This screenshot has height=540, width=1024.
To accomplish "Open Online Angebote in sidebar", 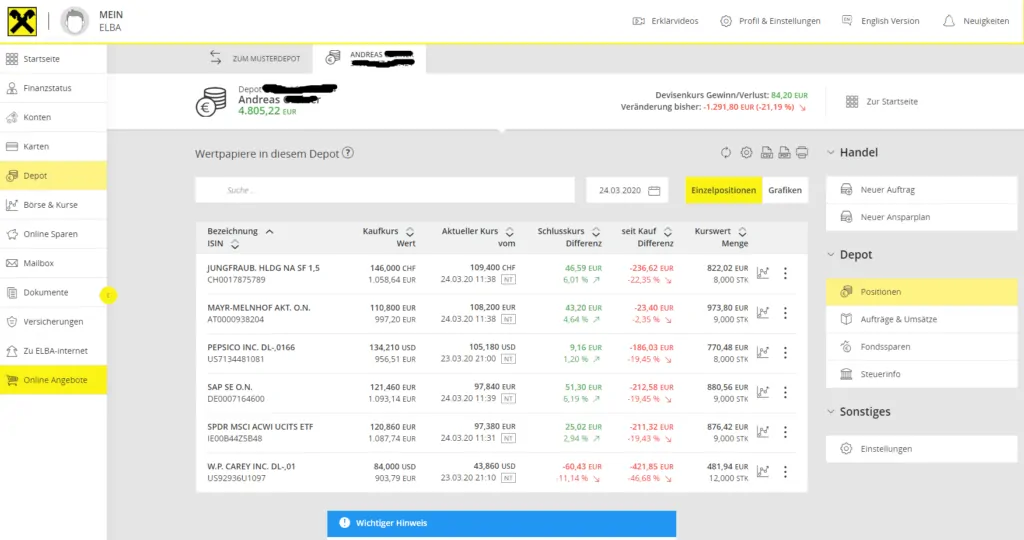I will click(x=54, y=380).
